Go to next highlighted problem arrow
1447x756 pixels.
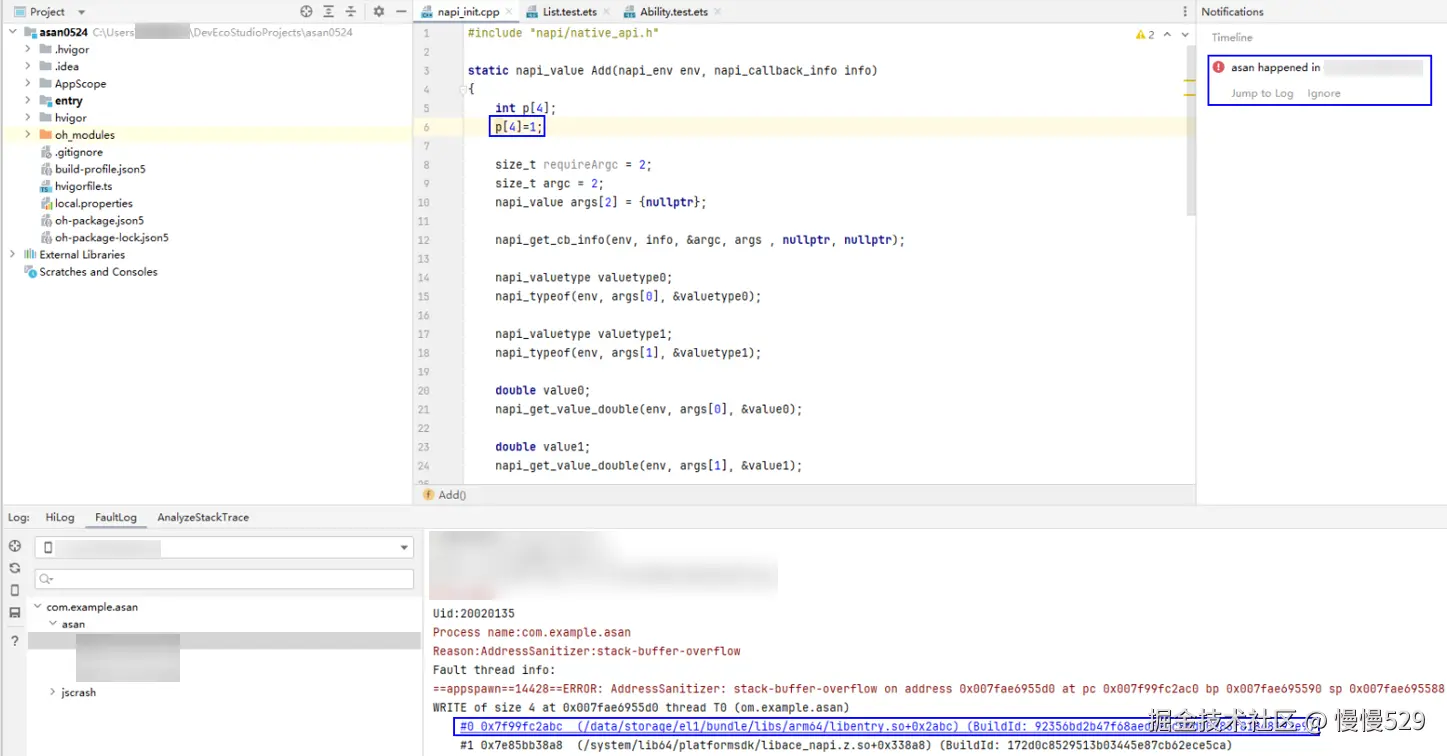tap(1185, 35)
